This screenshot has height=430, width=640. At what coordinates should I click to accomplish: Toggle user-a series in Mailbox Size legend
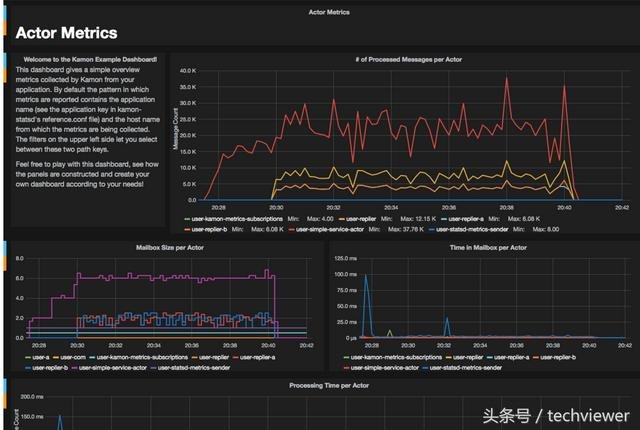pos(40,357)
